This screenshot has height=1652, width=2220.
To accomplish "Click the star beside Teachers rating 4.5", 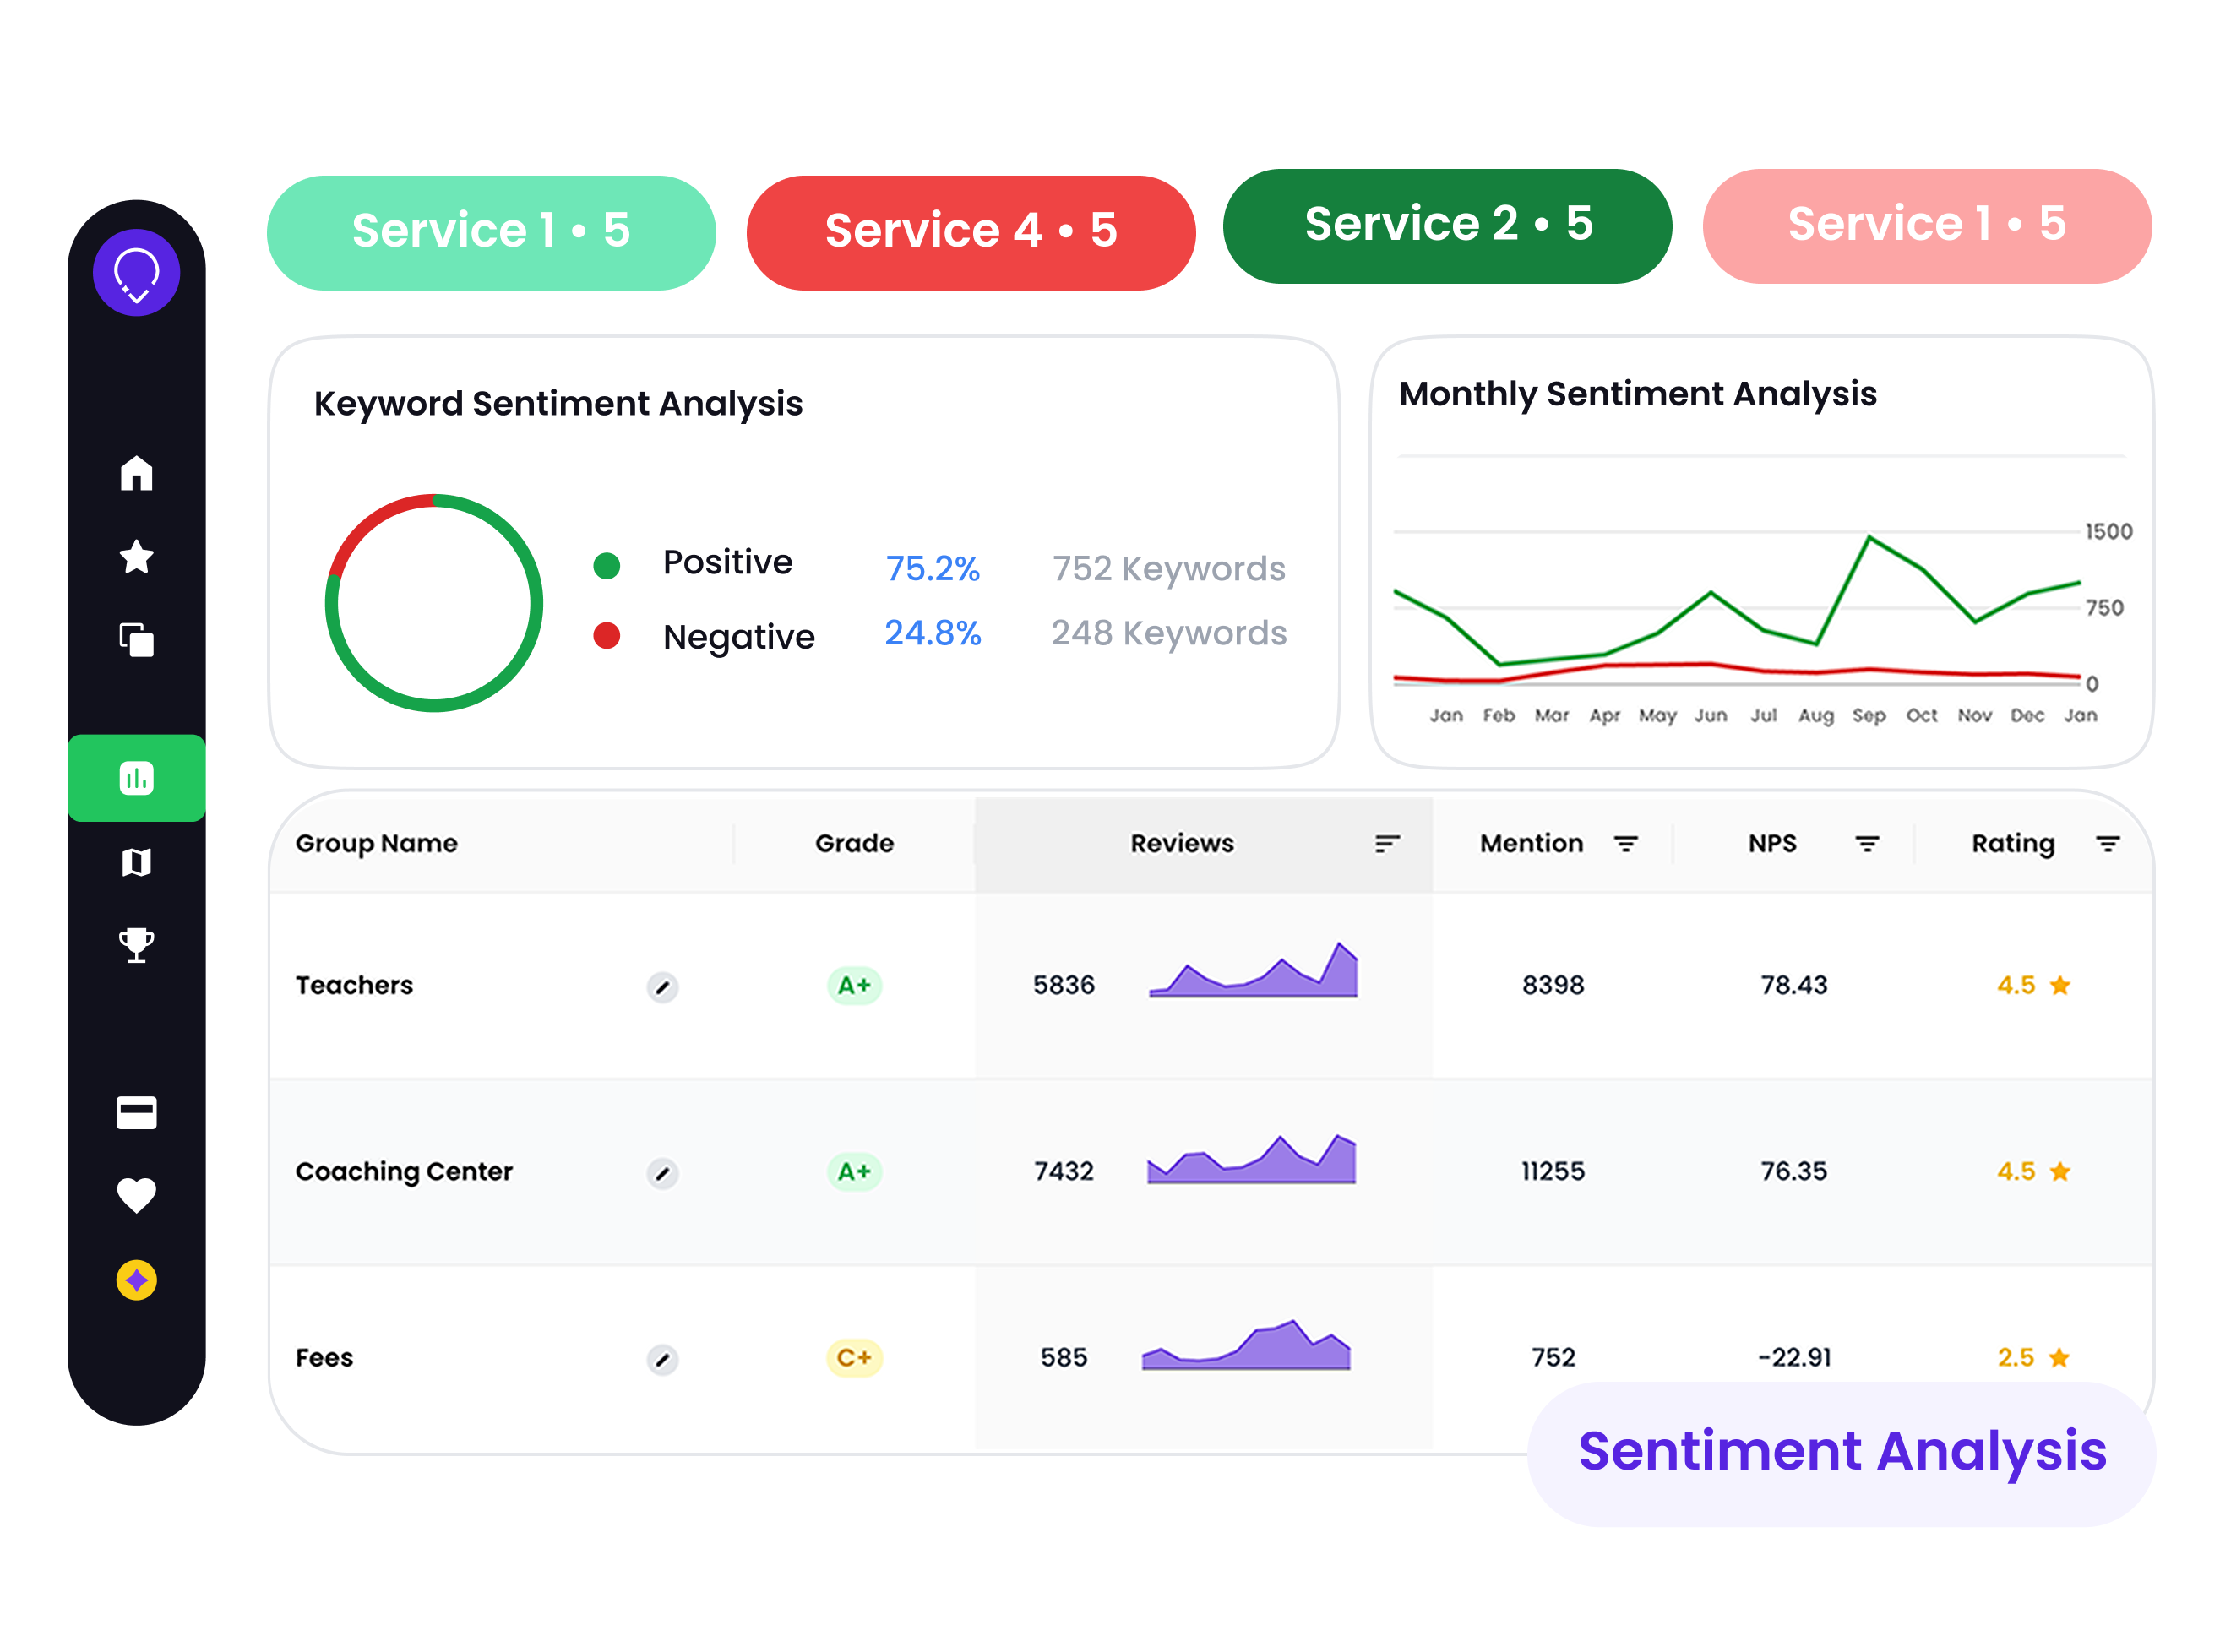I will 2060,985.
